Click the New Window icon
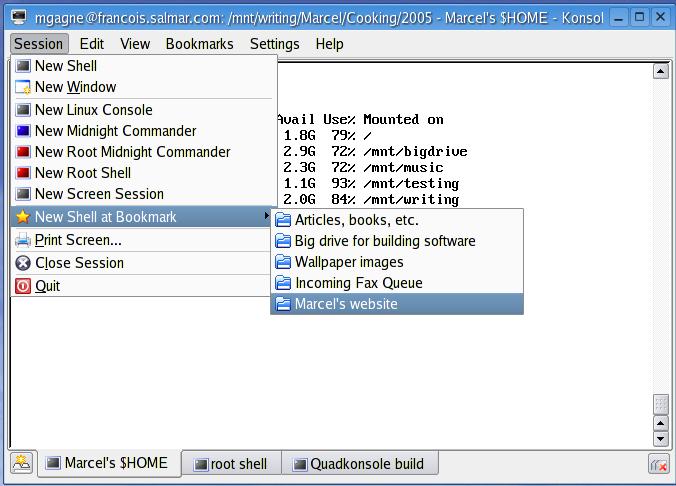The width and height of the screenshot is (676, 486). click(23, 87)
